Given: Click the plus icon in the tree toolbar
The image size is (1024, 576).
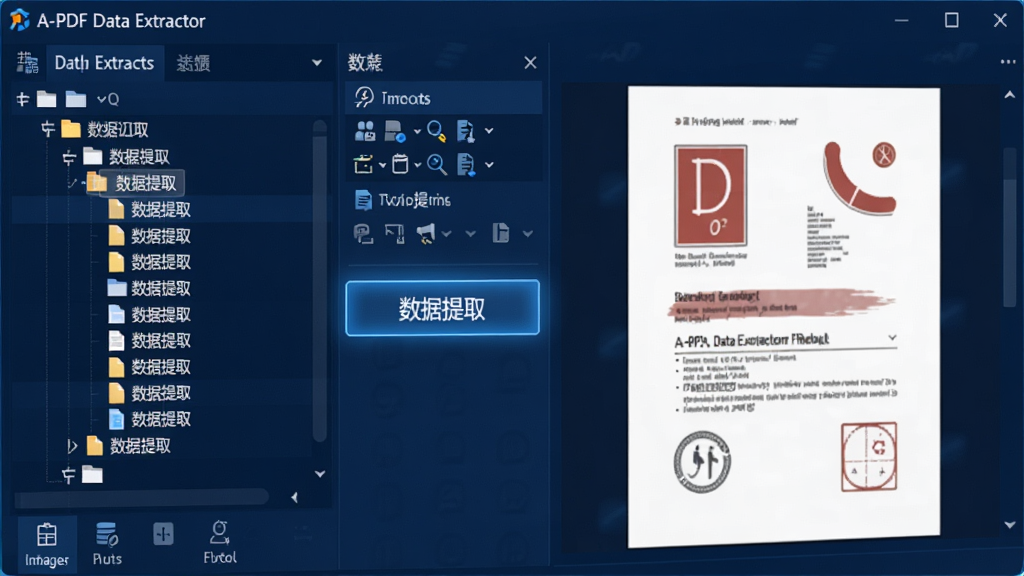Looking at the screenshot, I should (23, 99).
